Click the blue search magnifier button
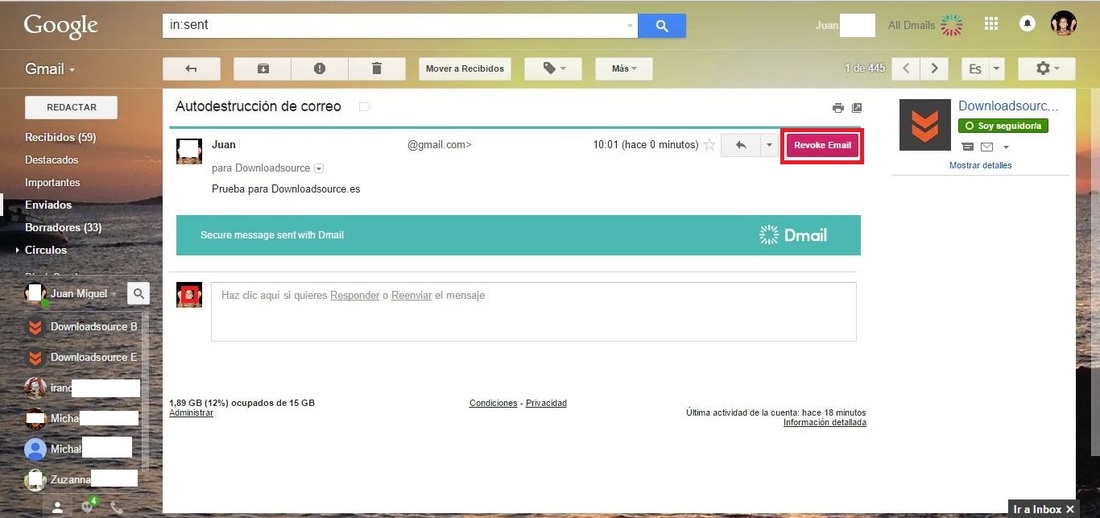The height and width of the screenshot is (518, 1100). [x=662, y=26]
